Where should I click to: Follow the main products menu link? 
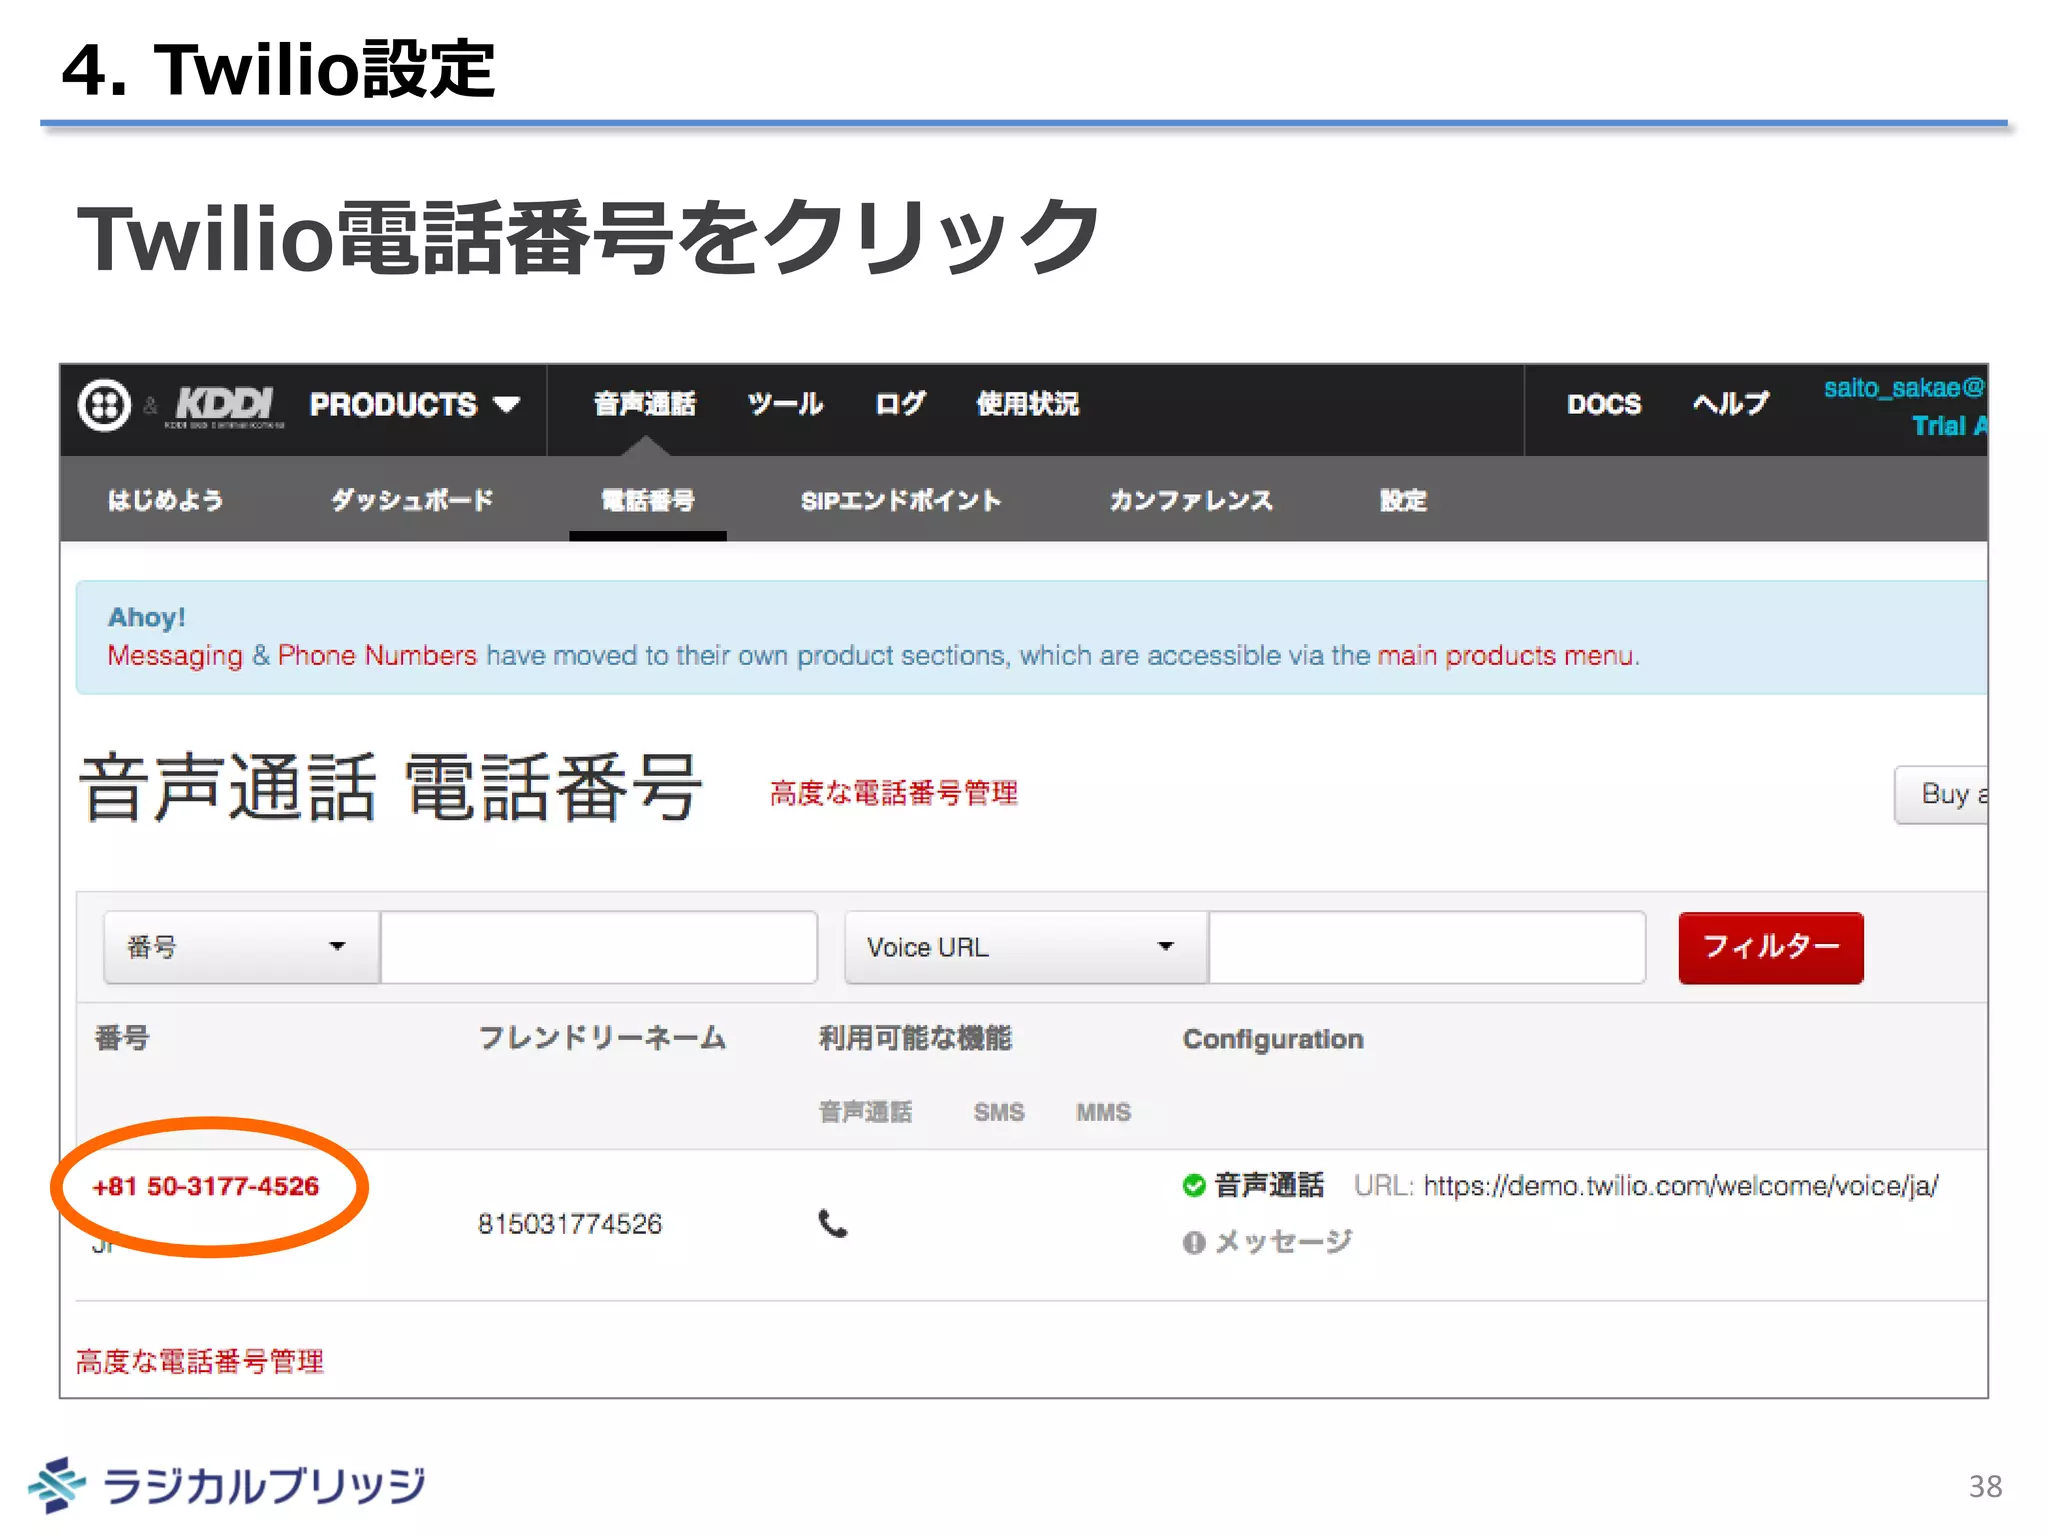coord(1506,656)
